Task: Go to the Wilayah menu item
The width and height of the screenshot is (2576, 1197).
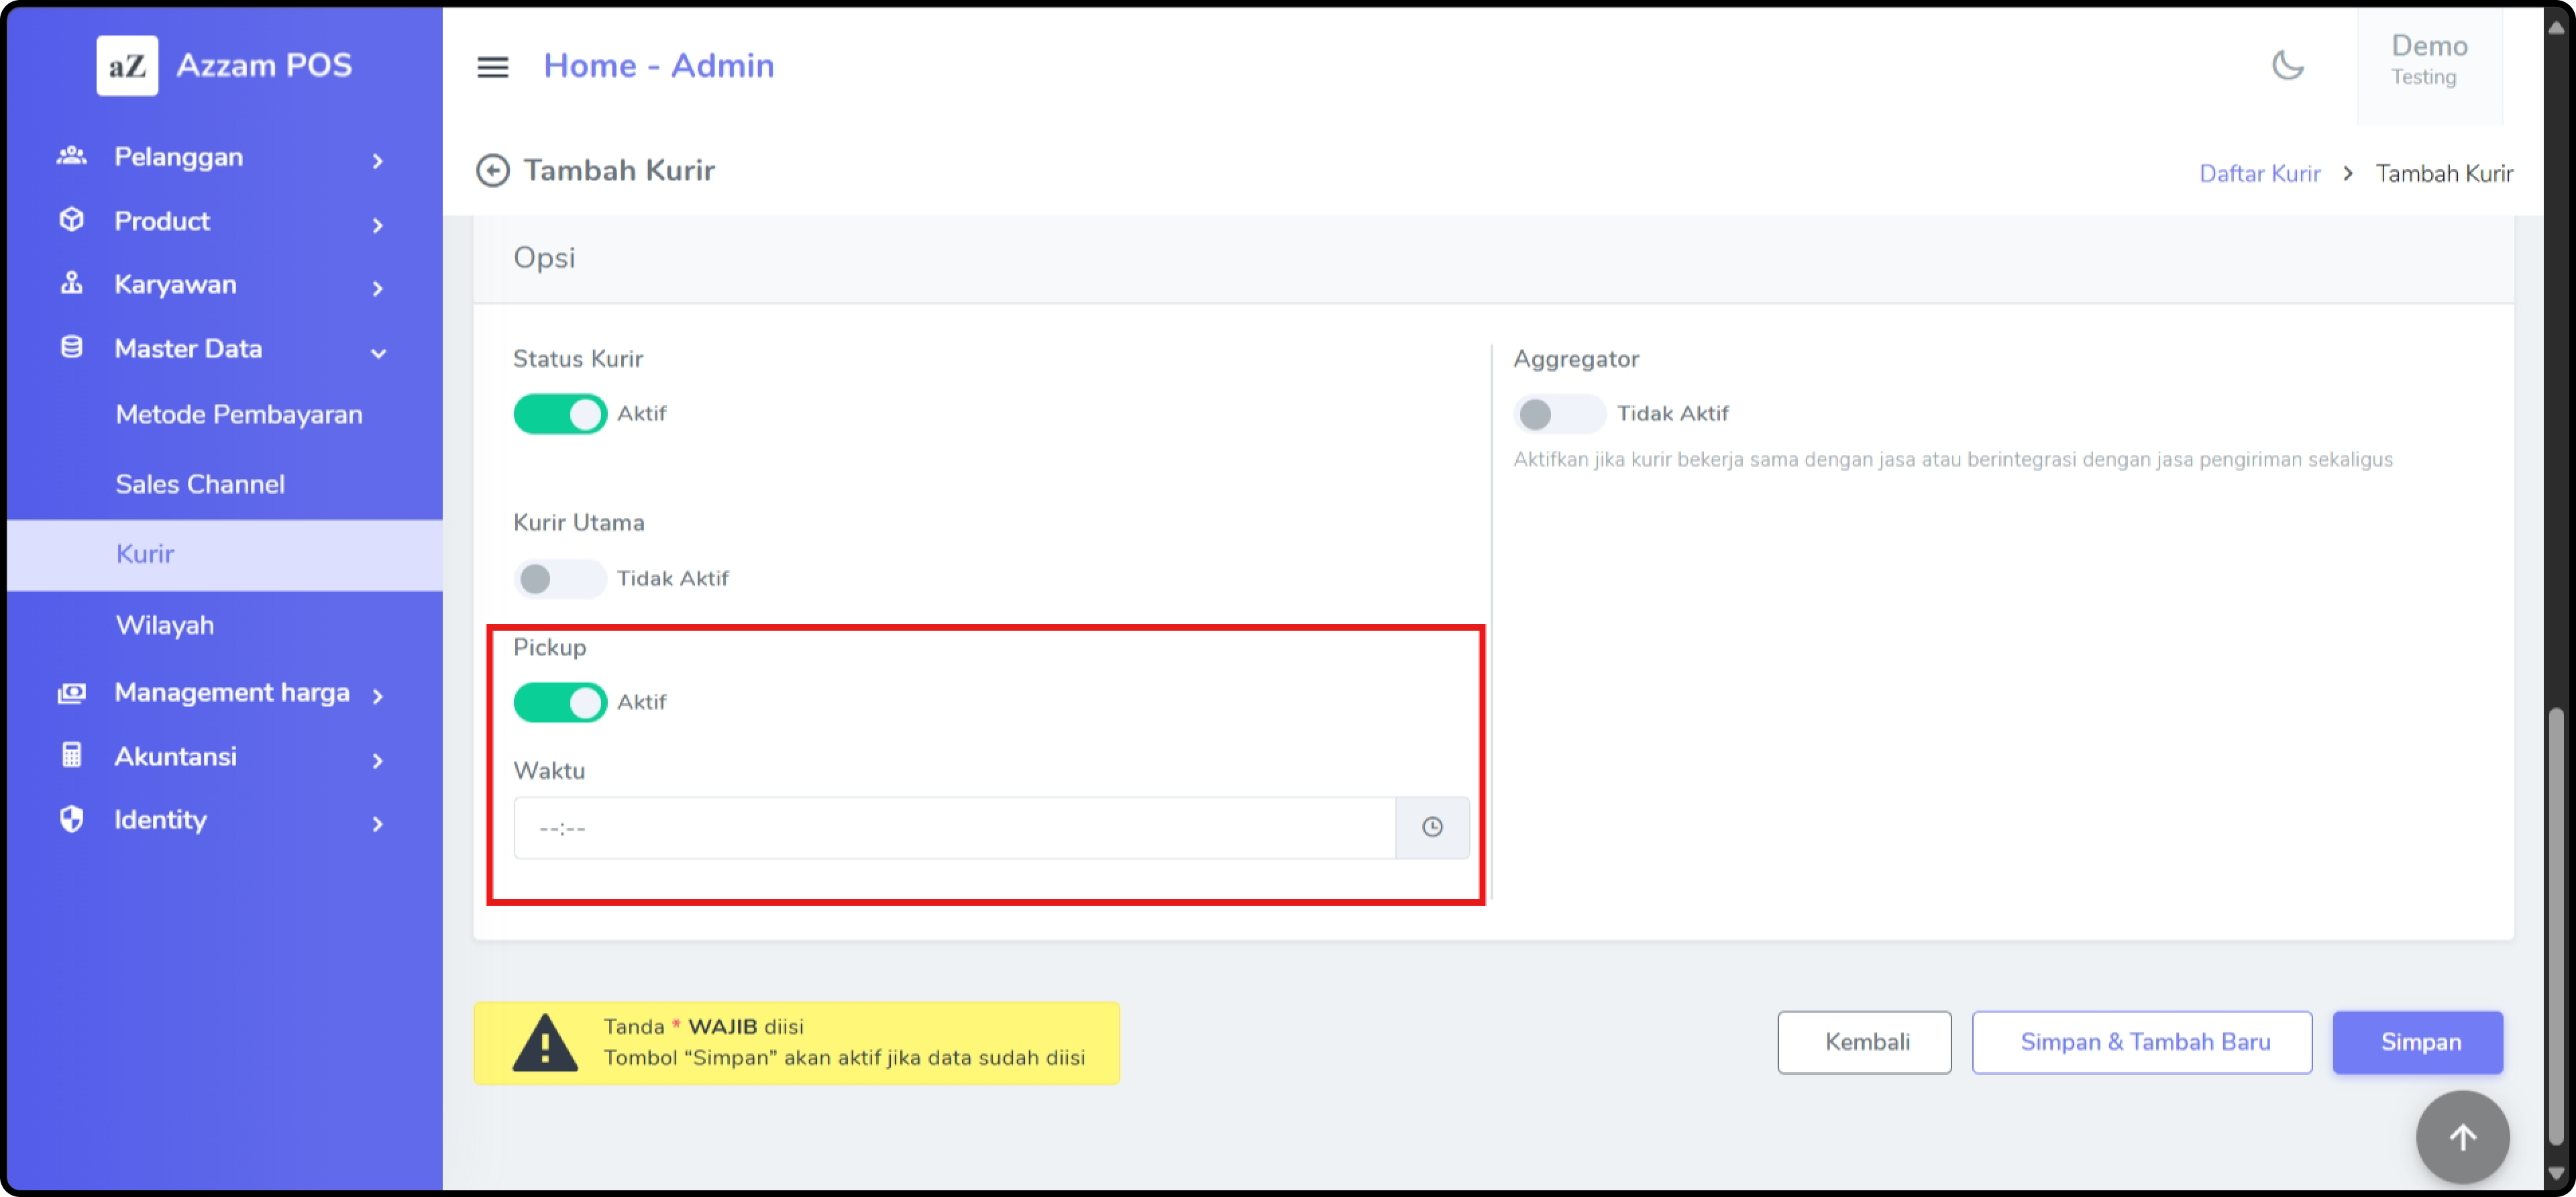Action: [165, 625]
